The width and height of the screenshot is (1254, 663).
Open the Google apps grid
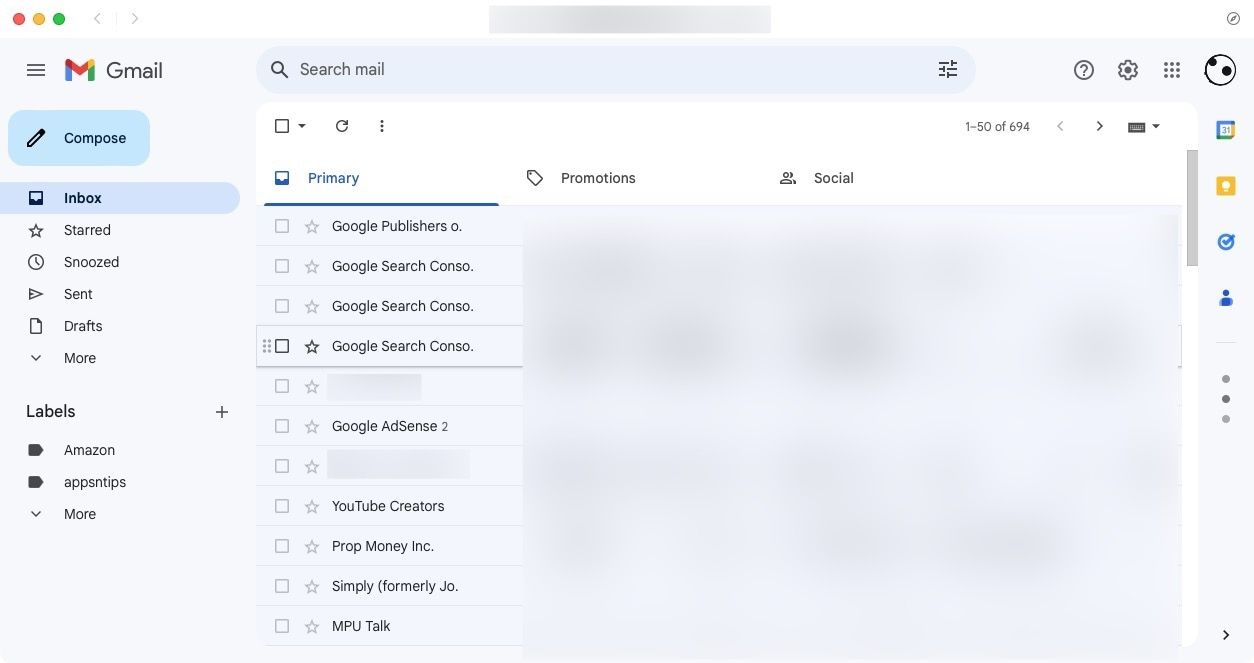coord(1172,70)
